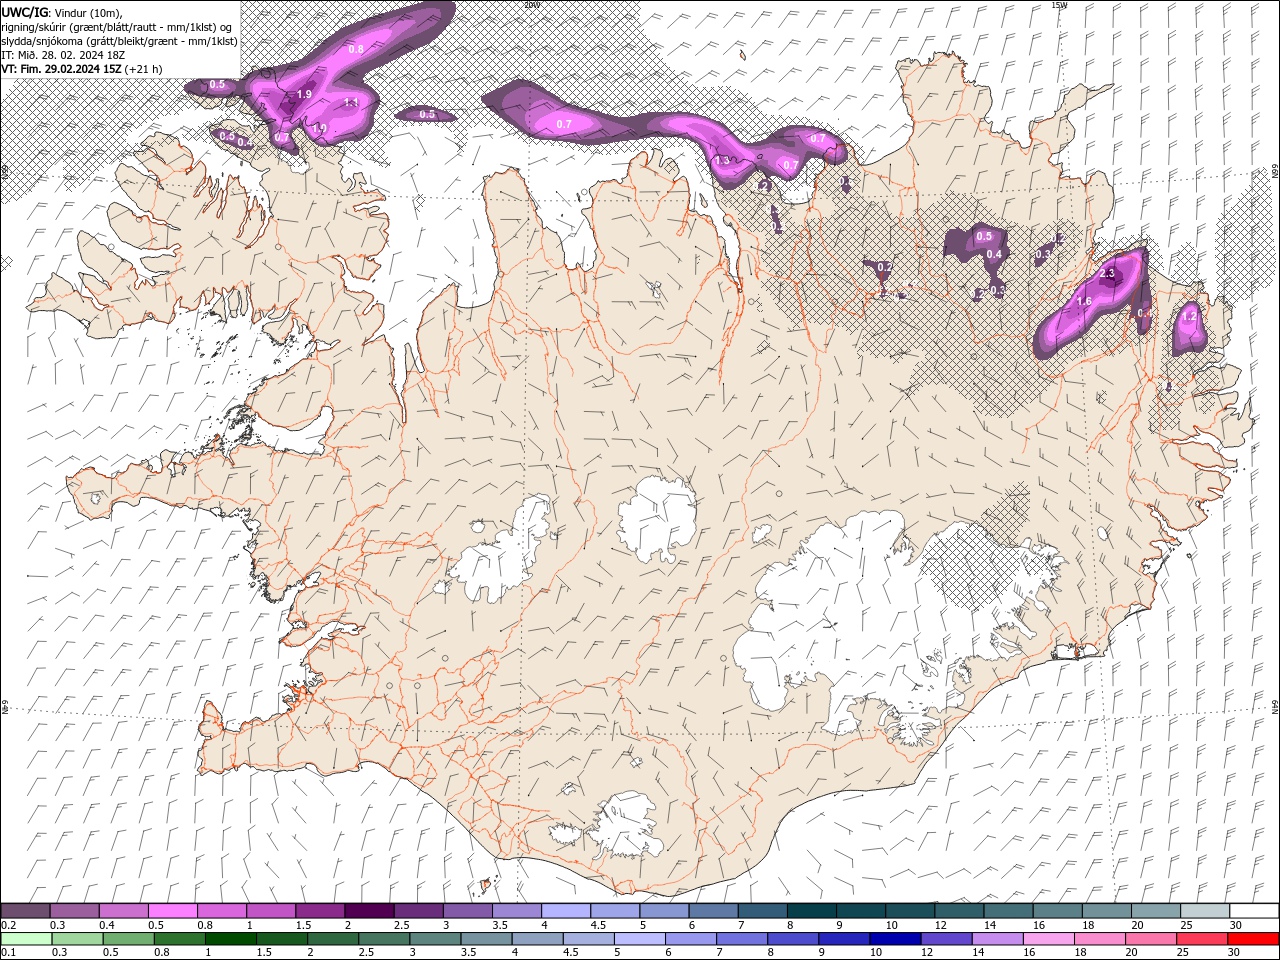Click the lavender swatch between 4 and 4.5 on the snow scale
This screenshot has height=960, width=1280.
(x=565, y=911)
